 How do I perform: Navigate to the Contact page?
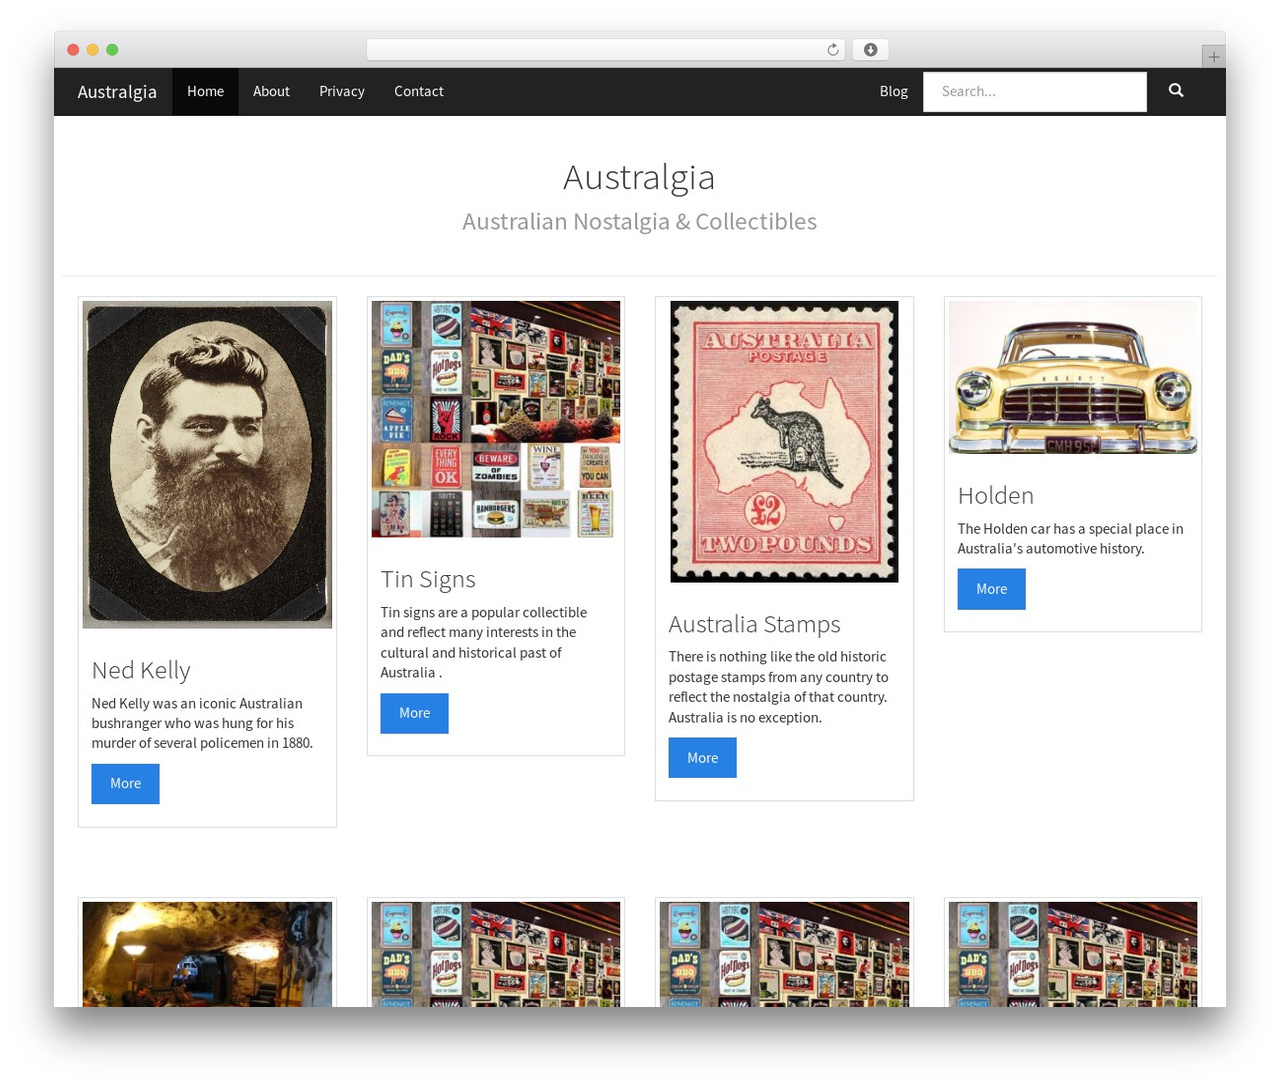419,91
